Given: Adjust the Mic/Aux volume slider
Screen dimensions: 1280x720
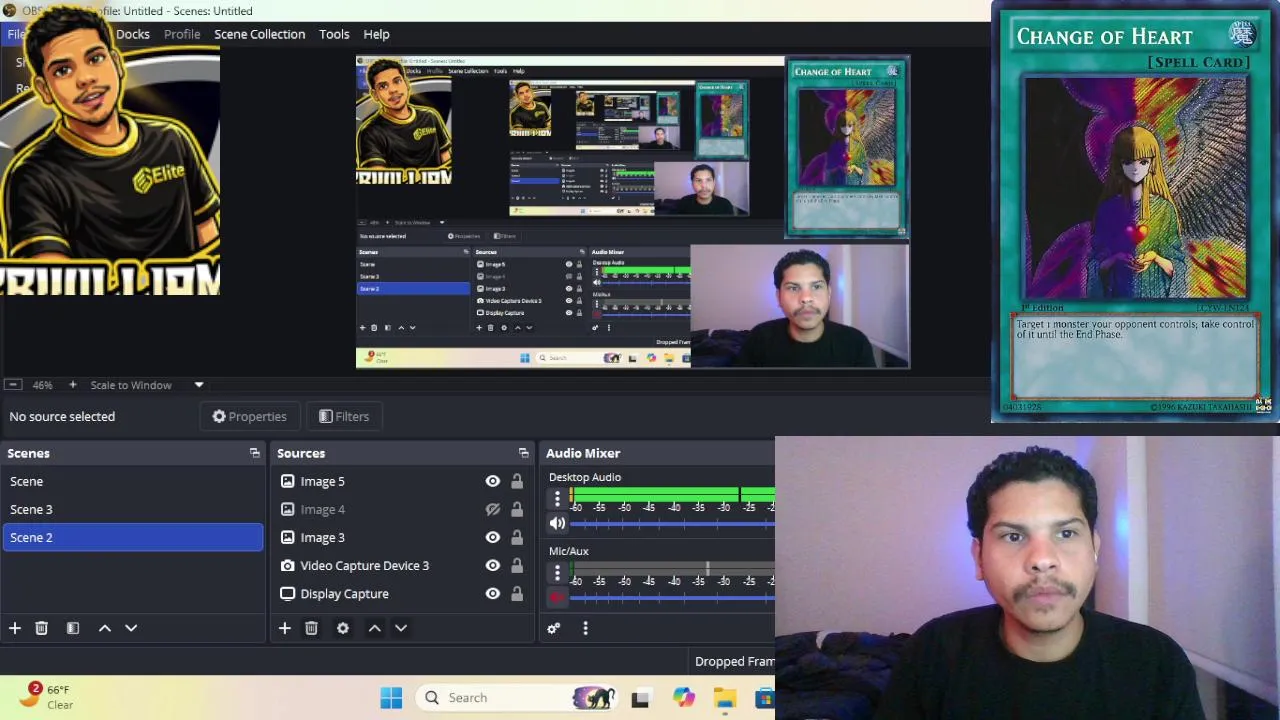Looking at the screenshot, I should click(672, 598).
